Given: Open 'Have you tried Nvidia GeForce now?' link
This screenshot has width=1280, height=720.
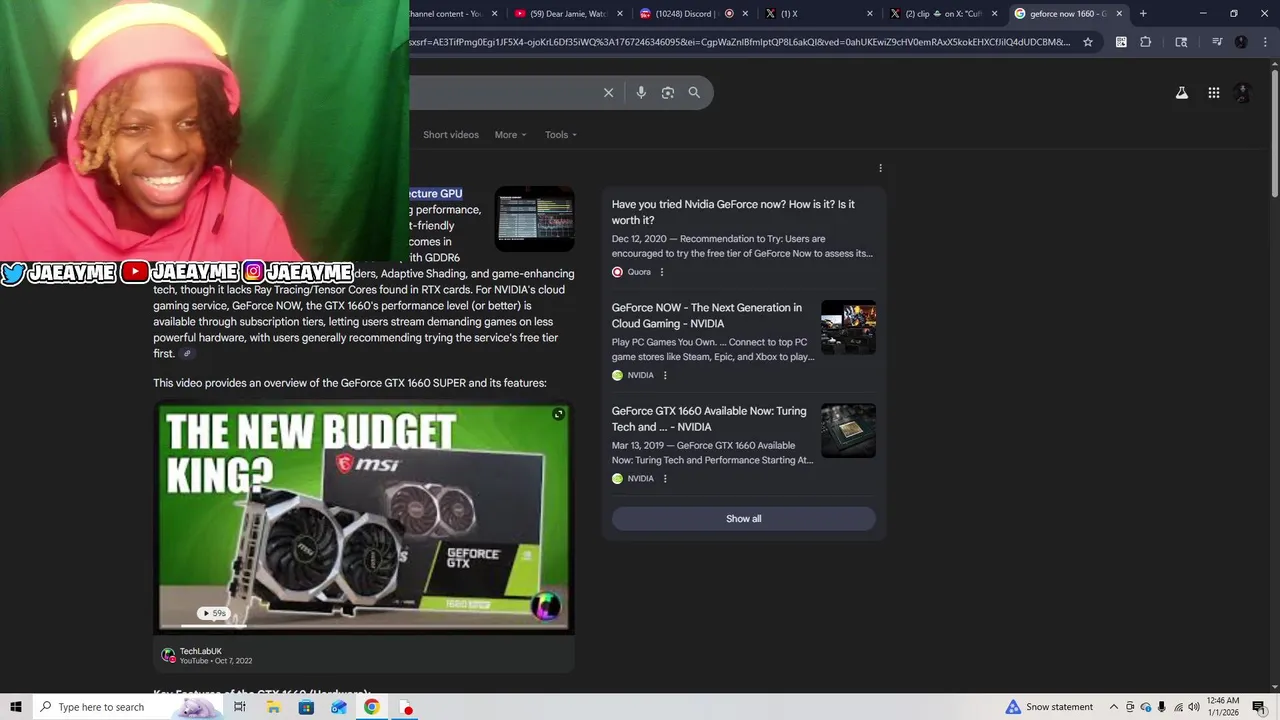Looking at the screenshot, I should click(x=733, y=212).
